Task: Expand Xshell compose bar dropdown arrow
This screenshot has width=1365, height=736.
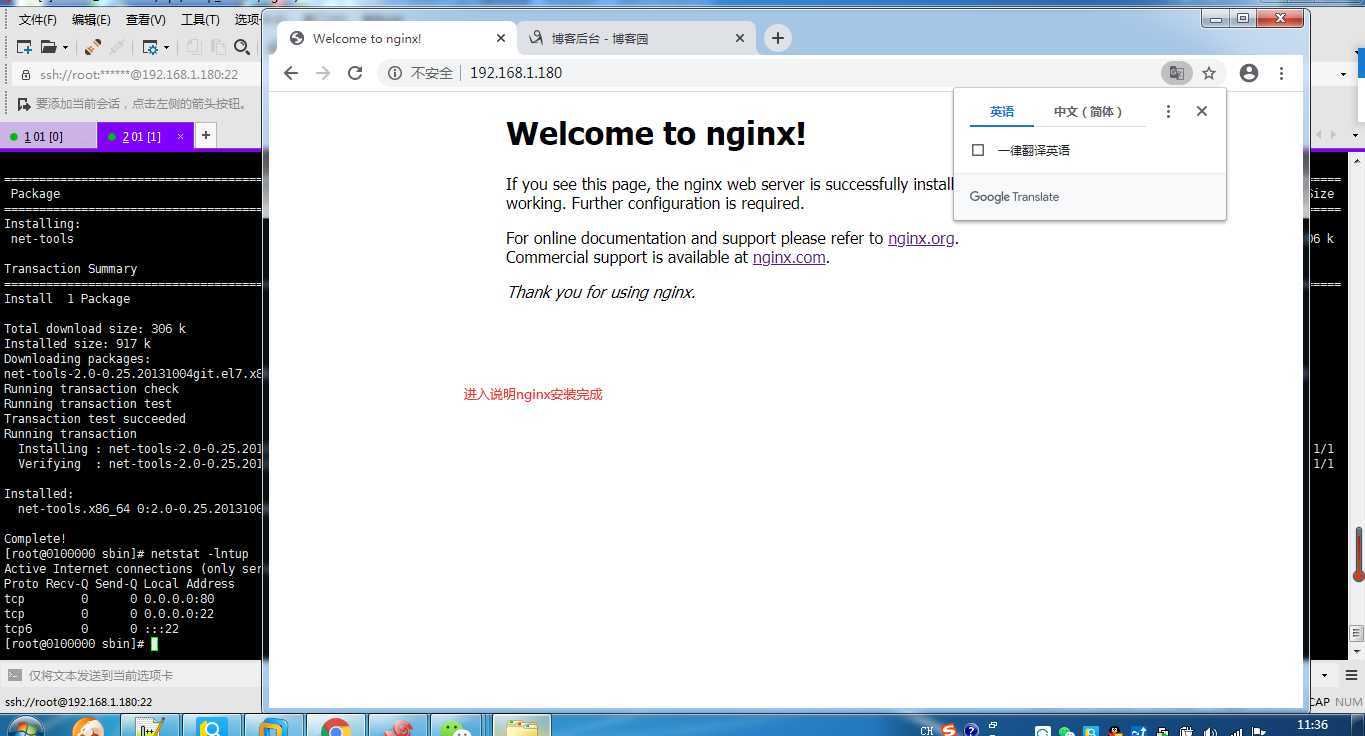Action: pyautogui.click(x=1325, y=676)
